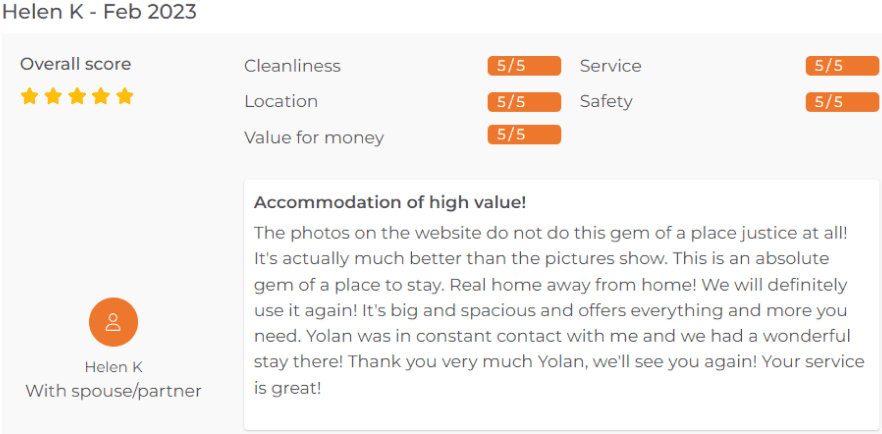
Task: Click the 'Overall score' label
Action: 75,64
